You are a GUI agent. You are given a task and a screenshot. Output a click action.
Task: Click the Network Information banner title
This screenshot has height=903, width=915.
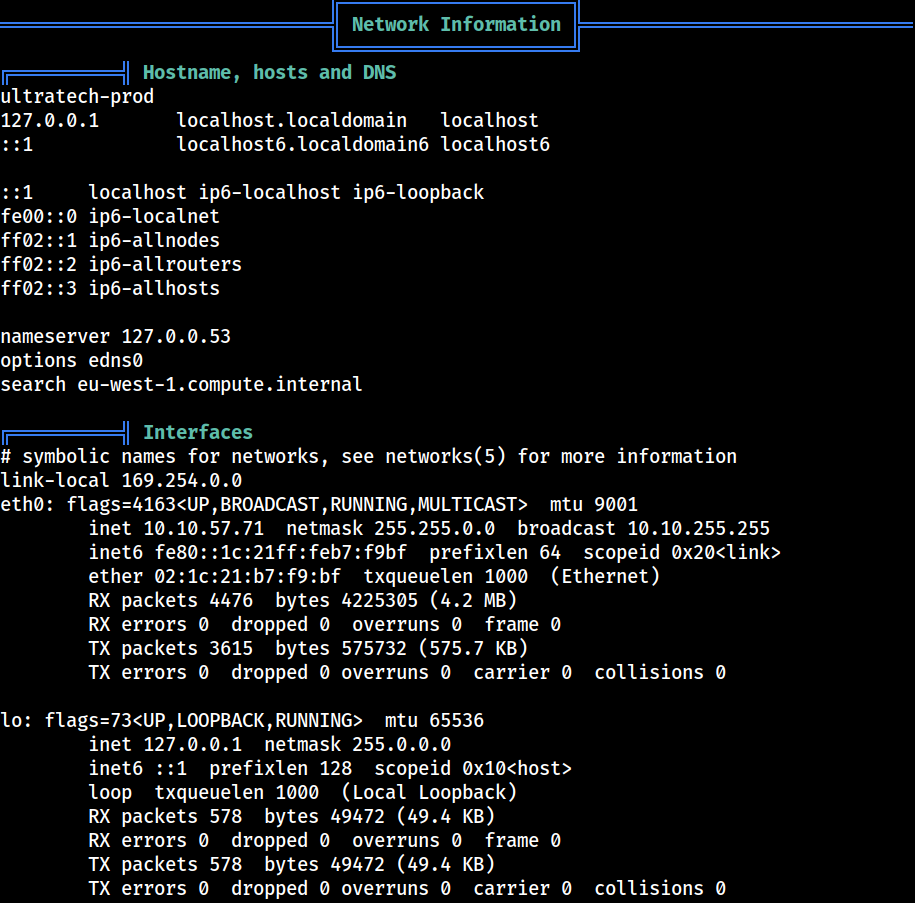coord(456,25)
